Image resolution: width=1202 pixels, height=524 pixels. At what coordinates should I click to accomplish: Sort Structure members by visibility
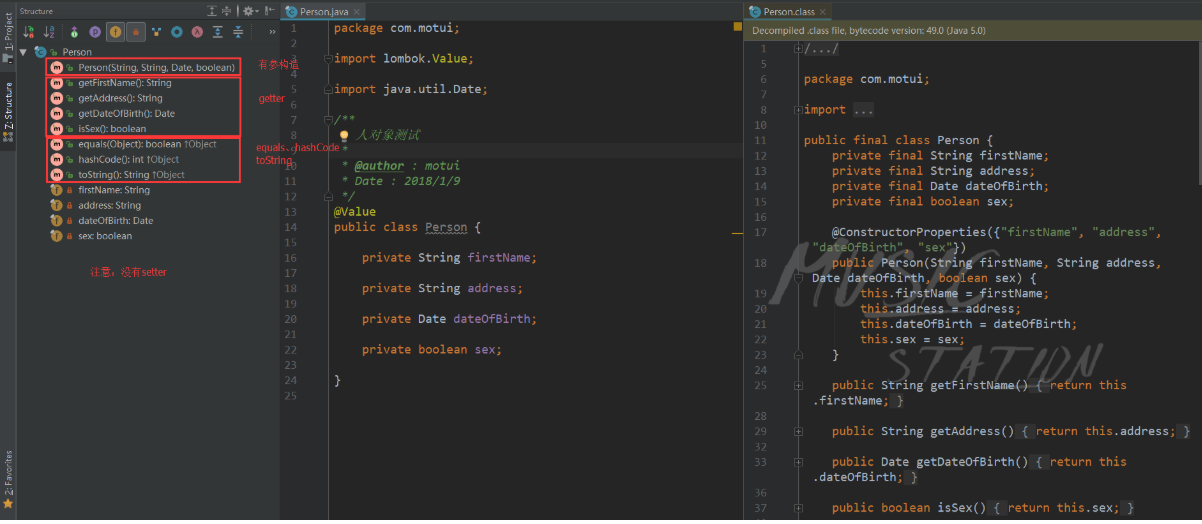click(x=29, y=33)
